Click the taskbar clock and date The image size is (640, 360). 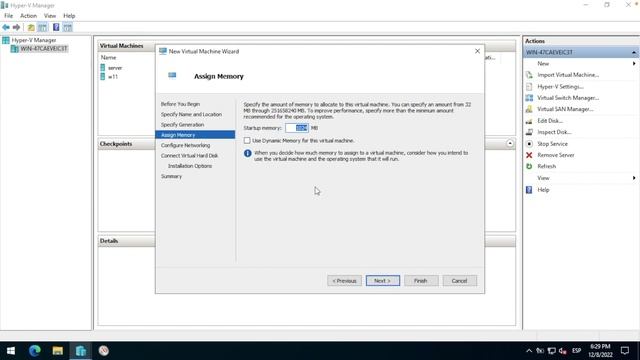[x=600, y=351]
